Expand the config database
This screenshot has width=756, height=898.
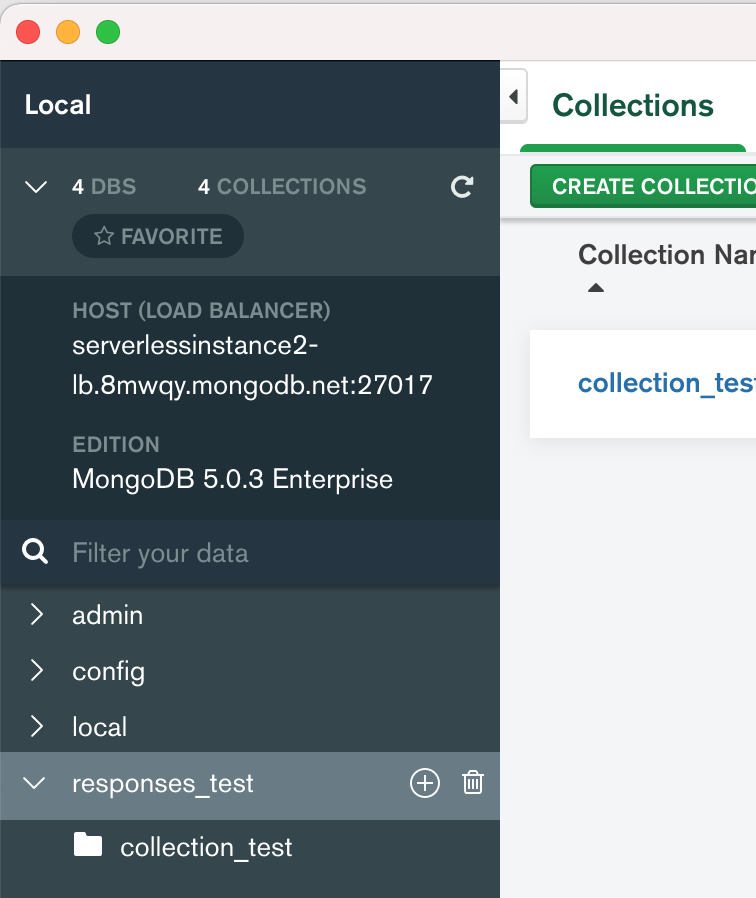tap(34, 671)
